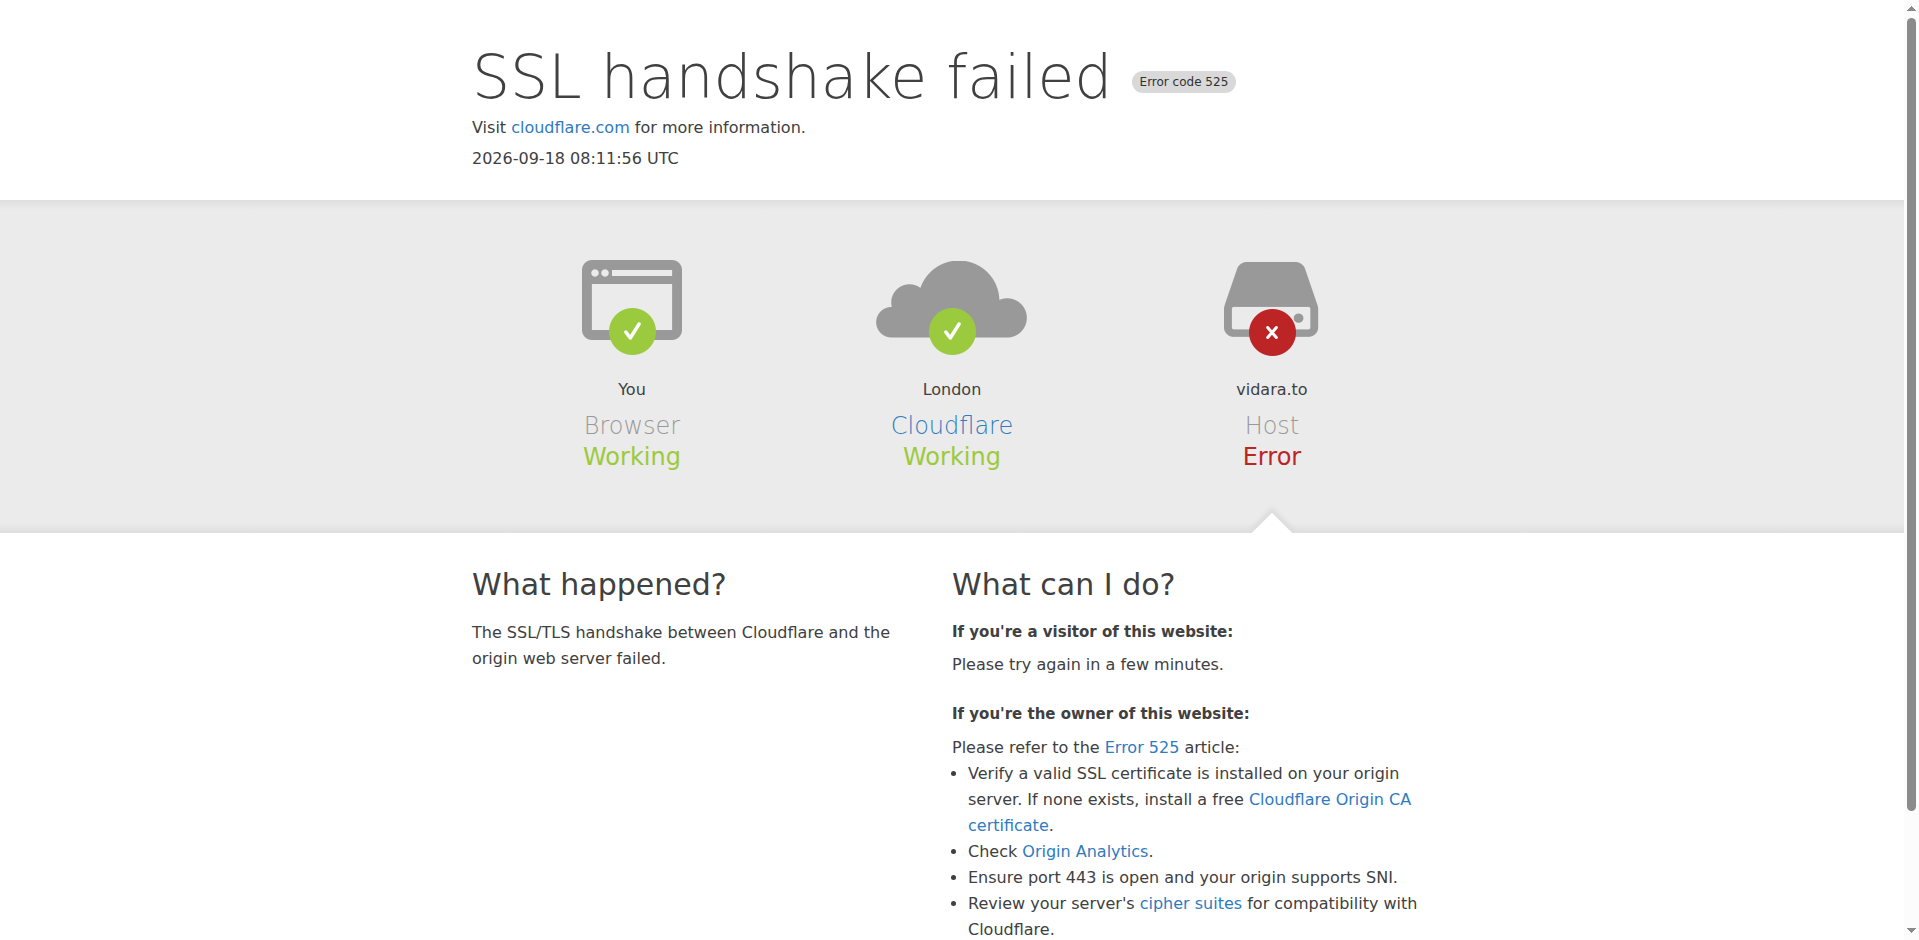The height and width of the screenshot is (940, 1919).
Task: Click the vidara.to host label
Action: point(1271,389)
